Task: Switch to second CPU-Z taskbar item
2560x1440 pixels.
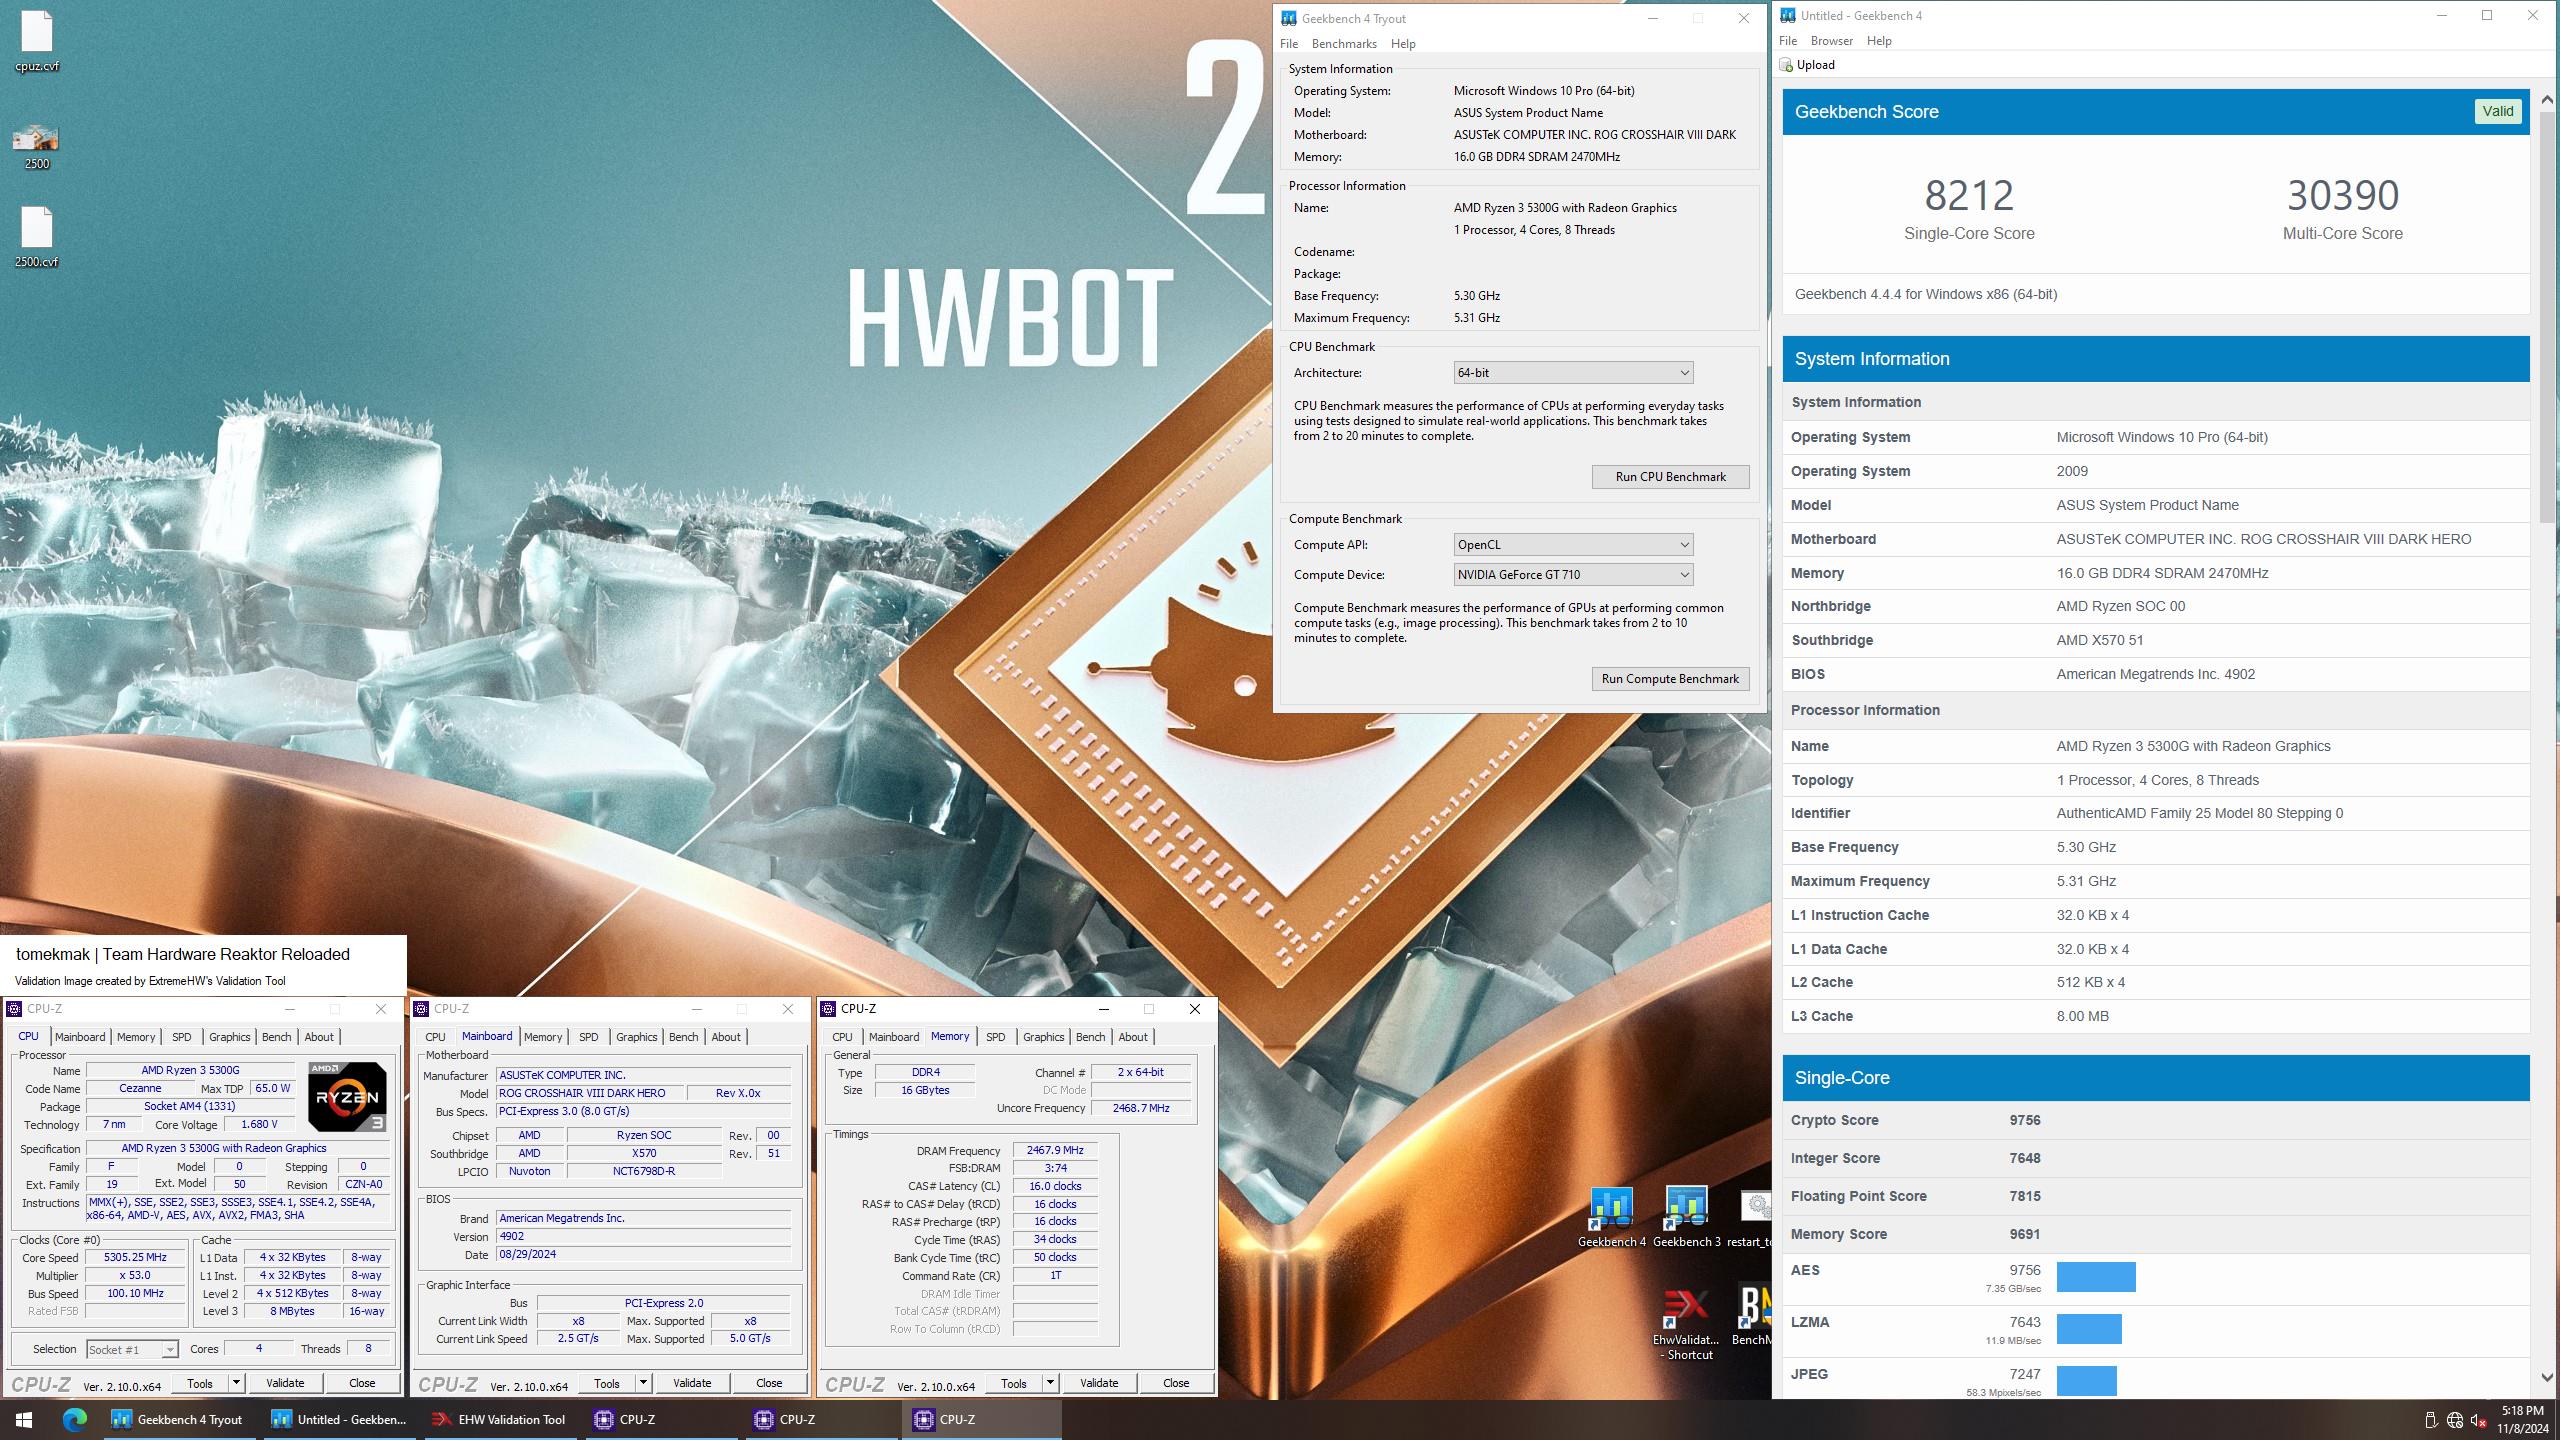Action: point(820,1419)
